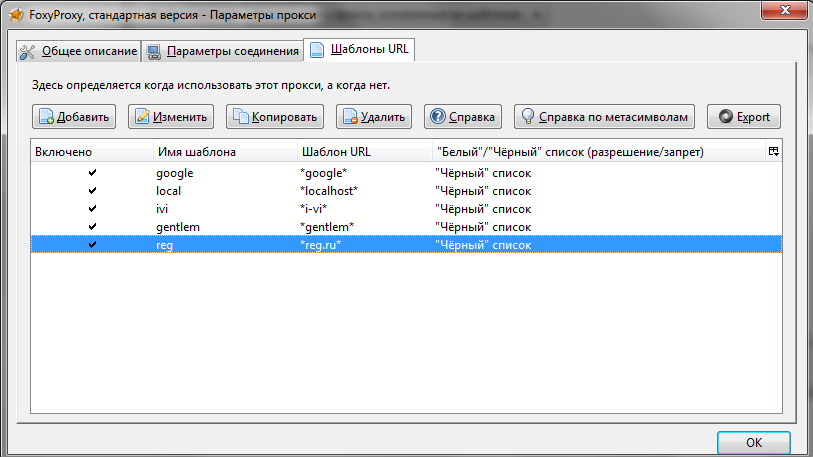Click the *google* URL pattern cell
Screen dimensions: 813x457
click(x=324, y=173)
